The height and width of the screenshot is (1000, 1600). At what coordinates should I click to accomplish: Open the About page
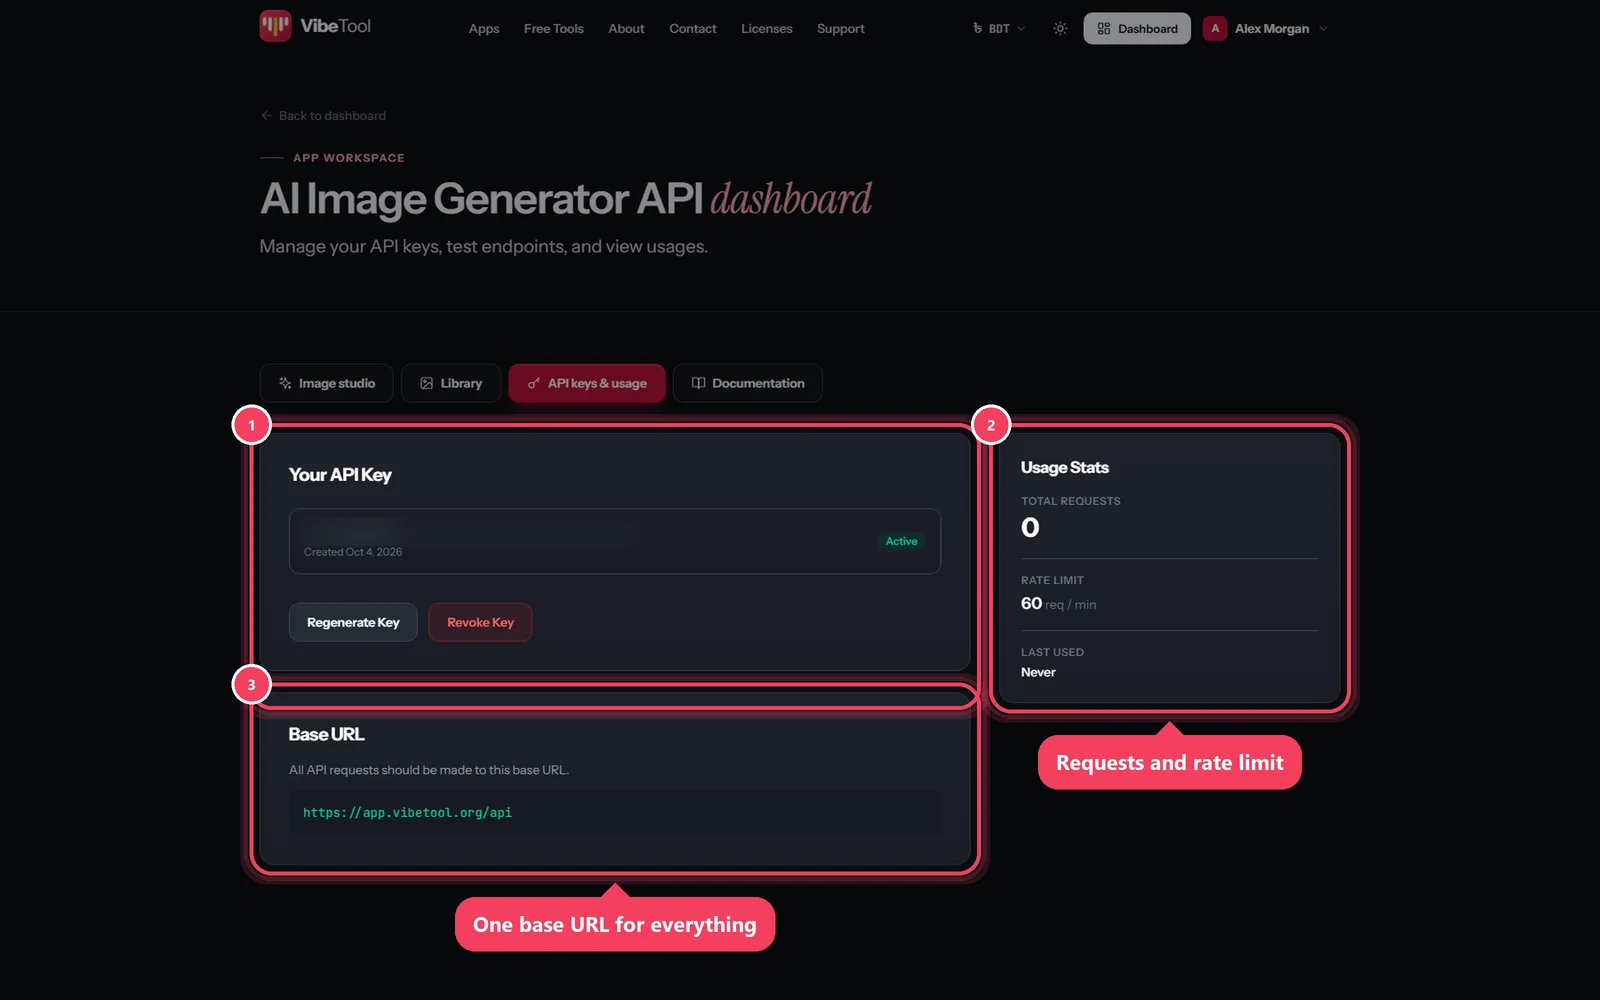click(x=626, y=29)
